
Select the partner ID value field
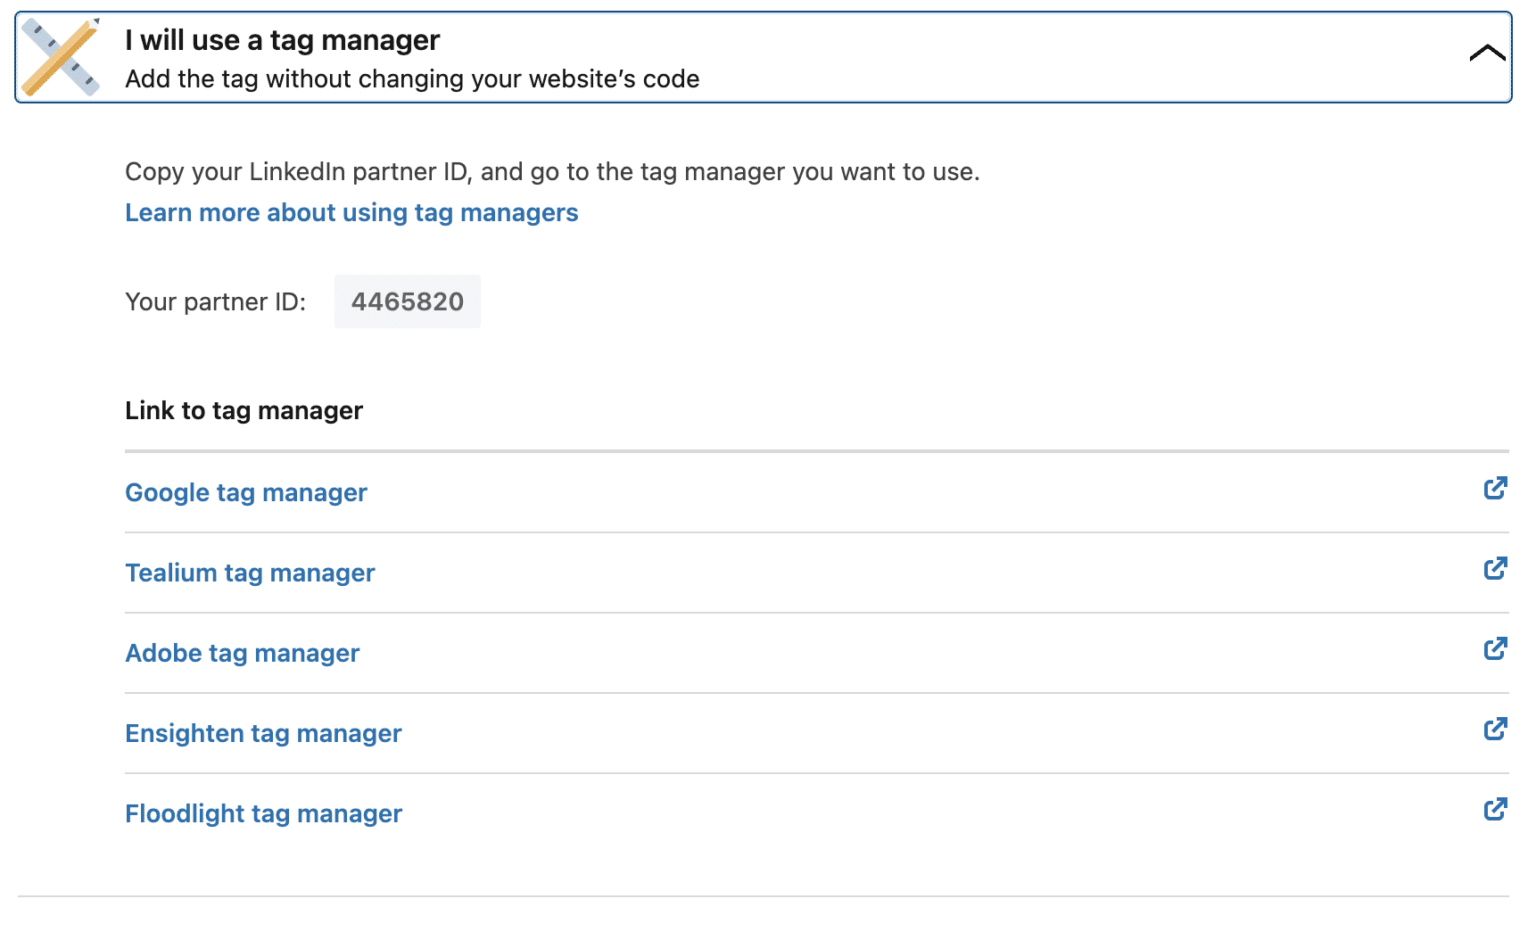tap(407, 301)
